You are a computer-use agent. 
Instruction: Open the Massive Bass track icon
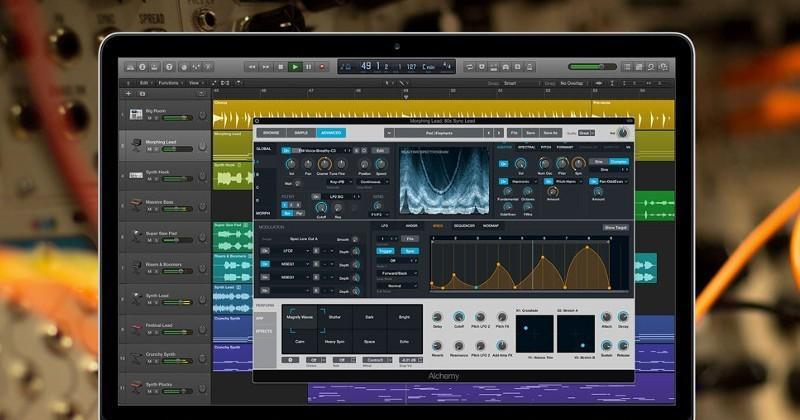point(136,205)
